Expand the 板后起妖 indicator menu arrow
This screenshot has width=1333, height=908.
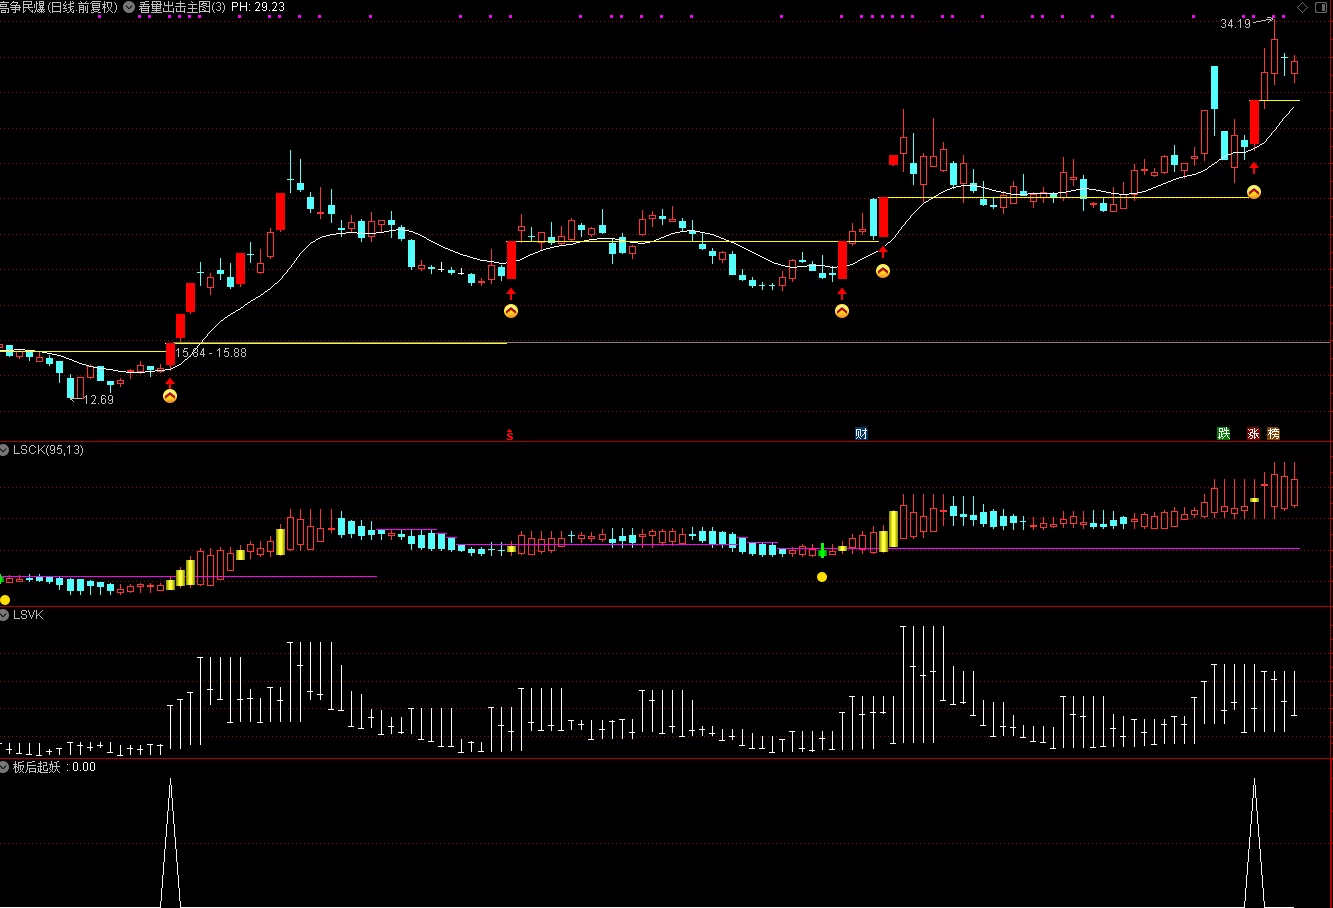[5, 767]
